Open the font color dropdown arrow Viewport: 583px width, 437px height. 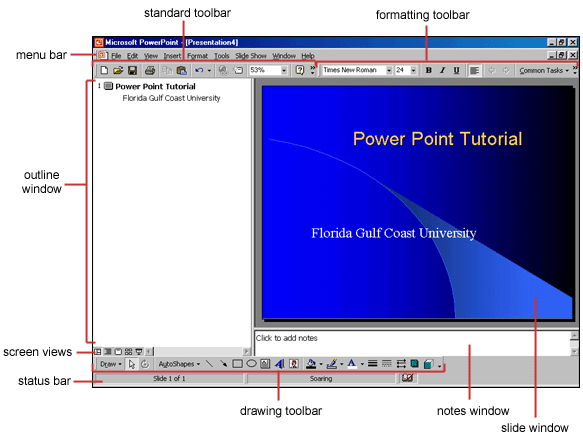(362, 364)
